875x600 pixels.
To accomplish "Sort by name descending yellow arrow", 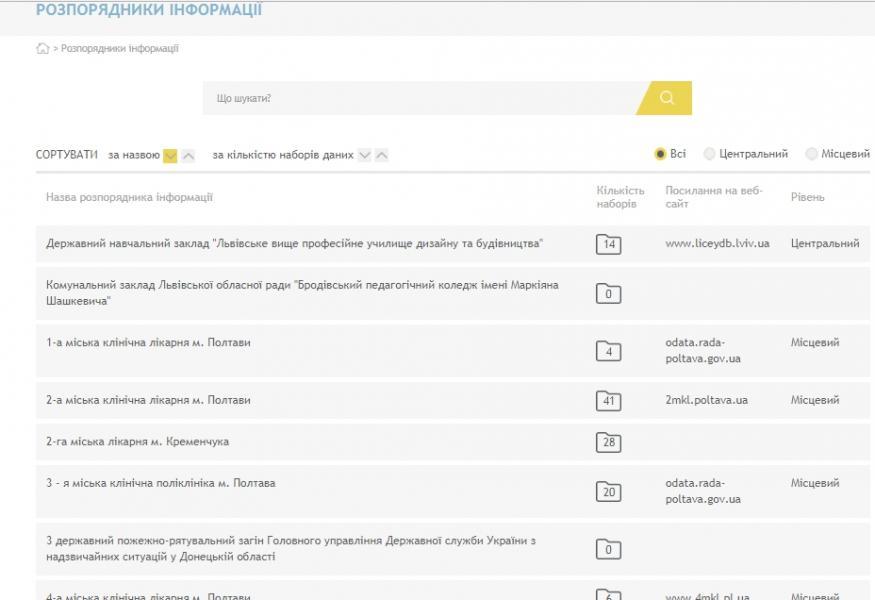I will (x=170, y=156).
